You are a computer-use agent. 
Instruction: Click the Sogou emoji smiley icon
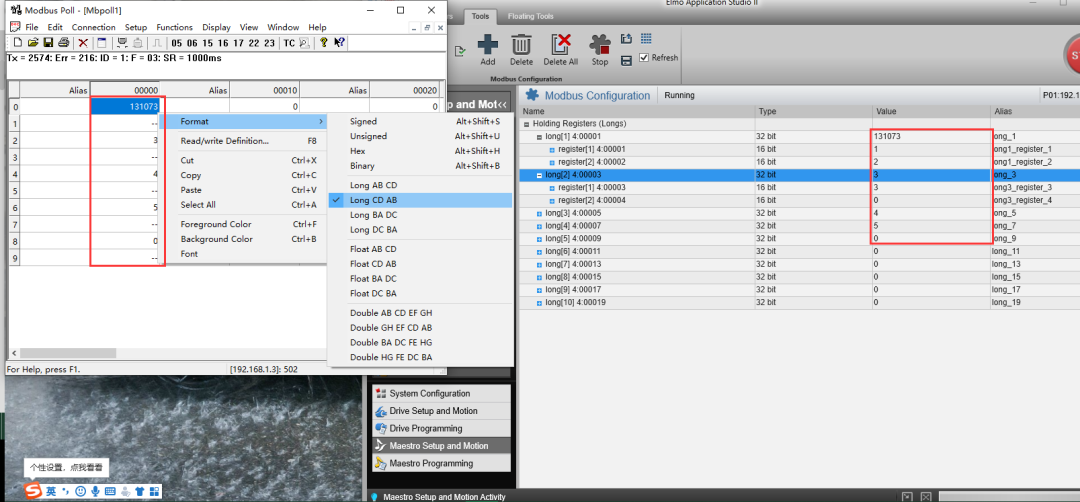[81, 492]
